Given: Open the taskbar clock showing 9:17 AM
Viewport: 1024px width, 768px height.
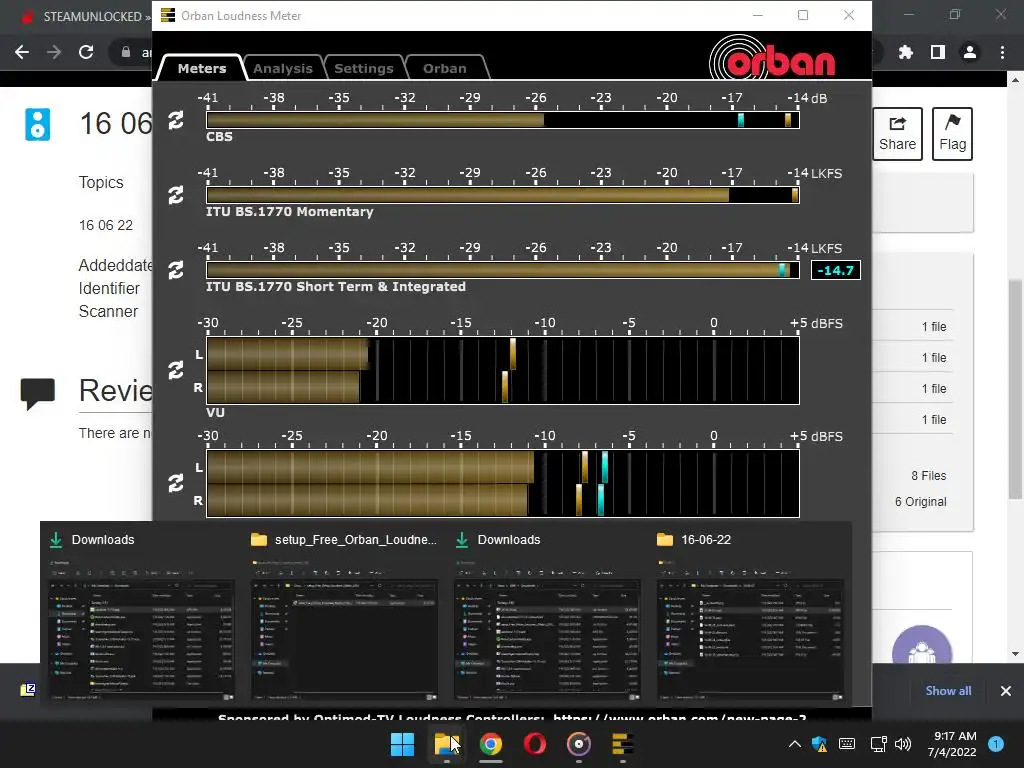Looking at the screenshot, I should click(952, 744).
